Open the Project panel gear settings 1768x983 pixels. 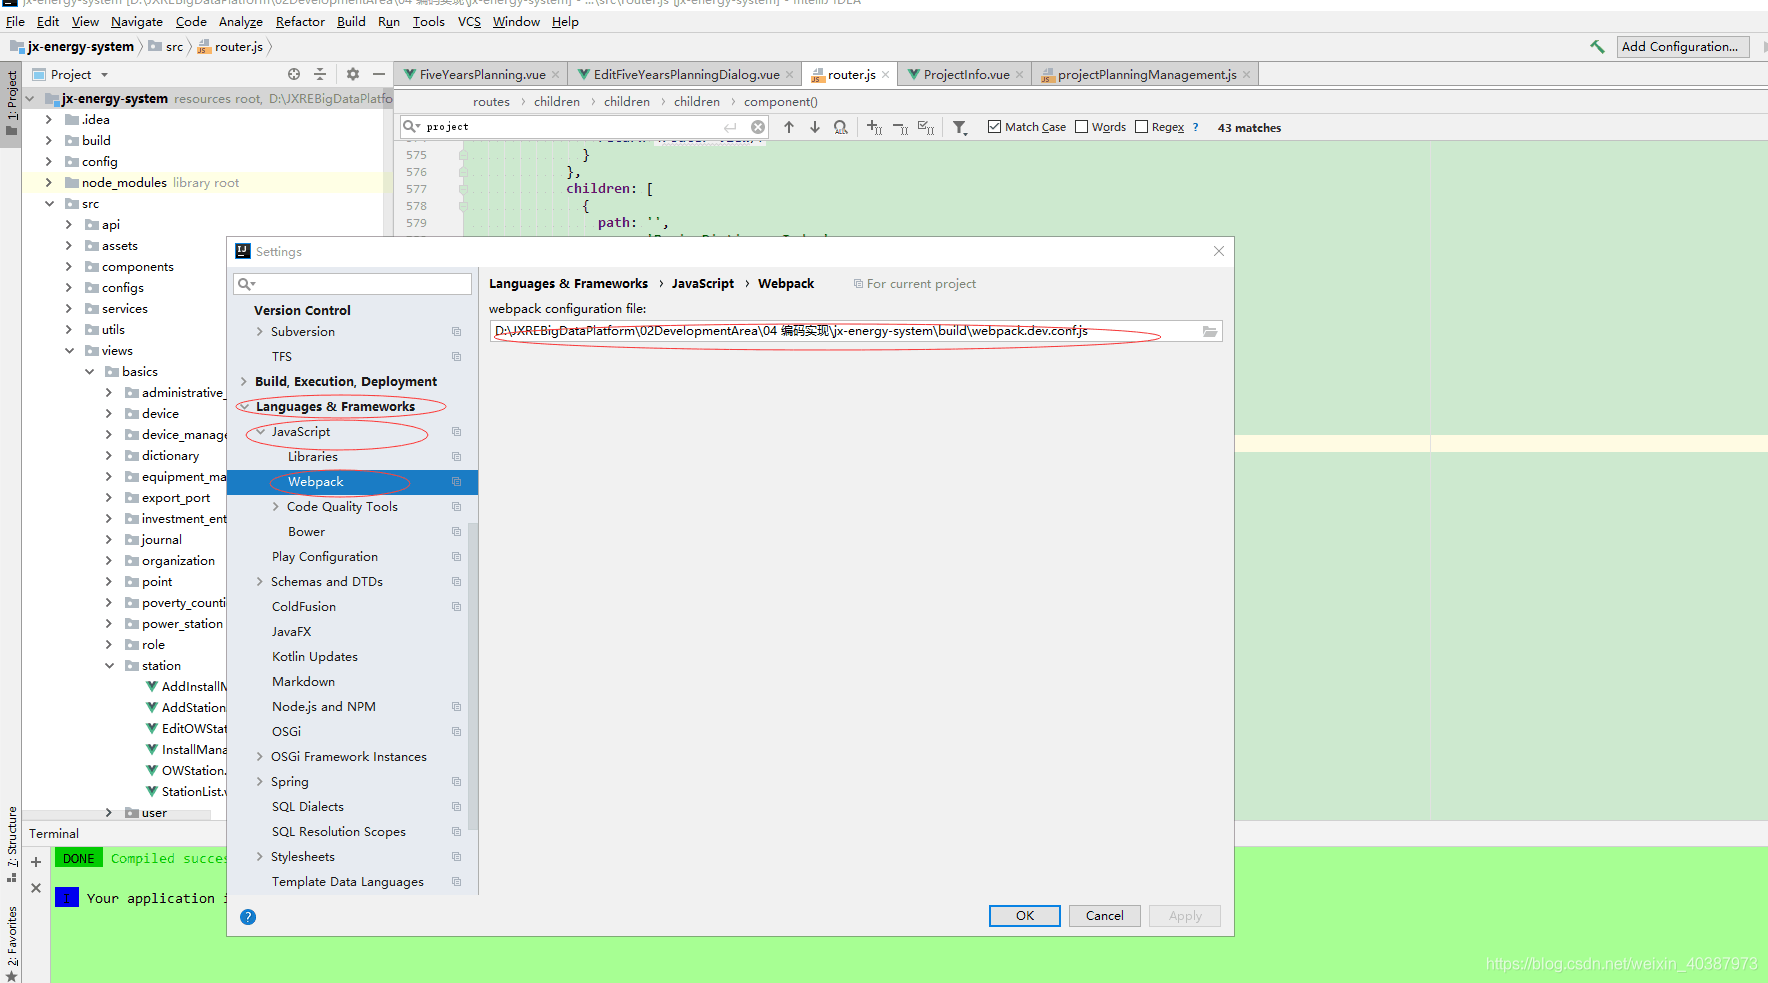pyautogui.click(x=353, y=74)
